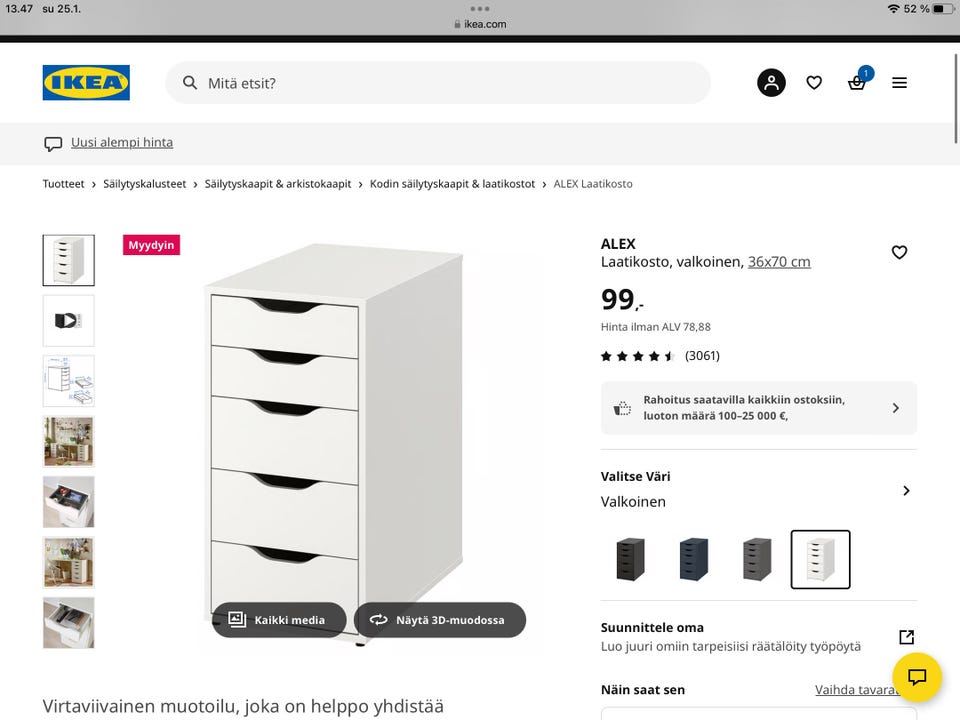This screenshot has height=720, width=960.
Task: Expand the Valitse Väri chevron
Action: [906, 490]
